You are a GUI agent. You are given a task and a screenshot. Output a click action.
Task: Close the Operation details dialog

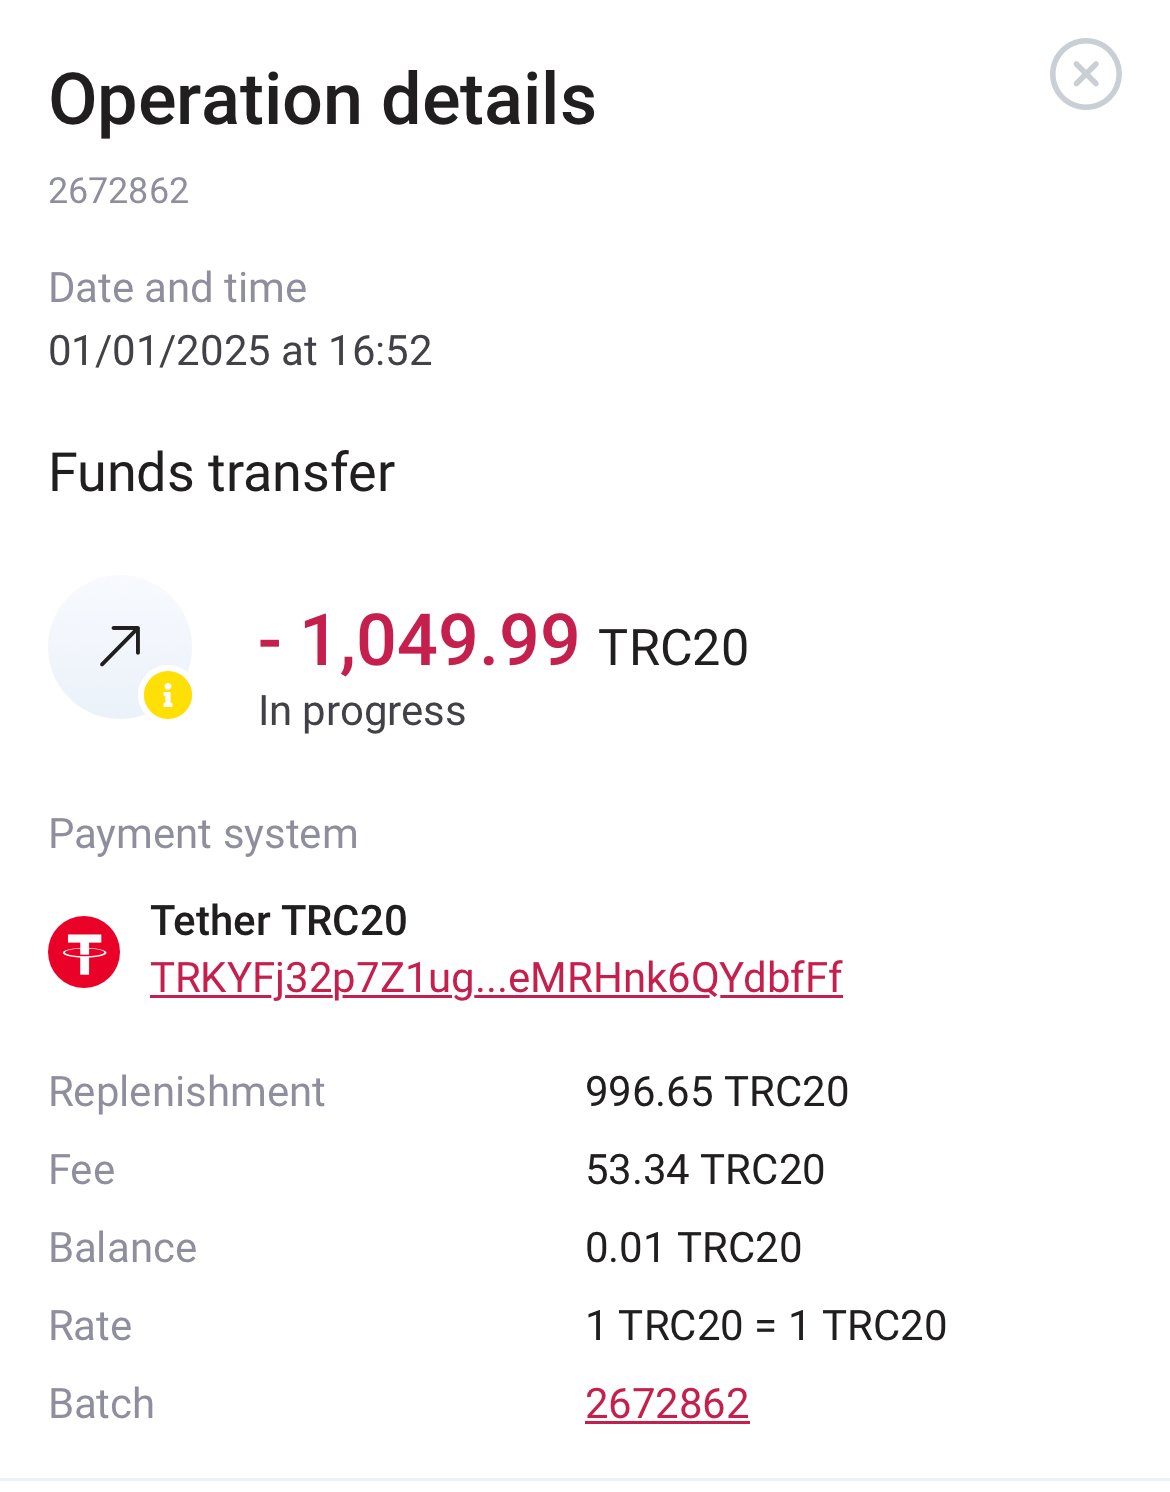coord(1085,74)
